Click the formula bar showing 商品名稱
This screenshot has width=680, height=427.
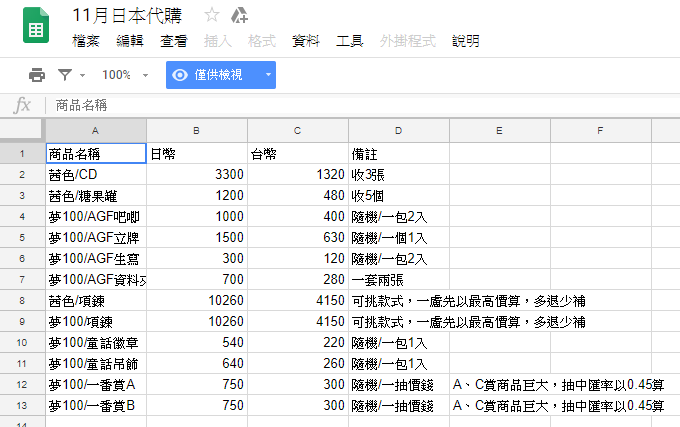coord(363,105)
